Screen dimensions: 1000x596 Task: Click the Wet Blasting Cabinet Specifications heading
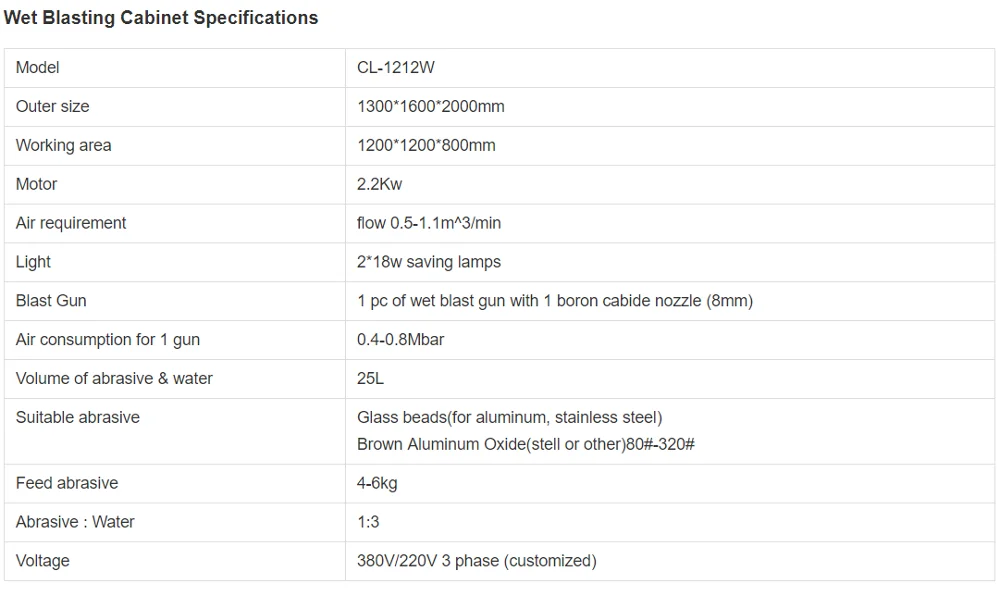pos(161,18)
